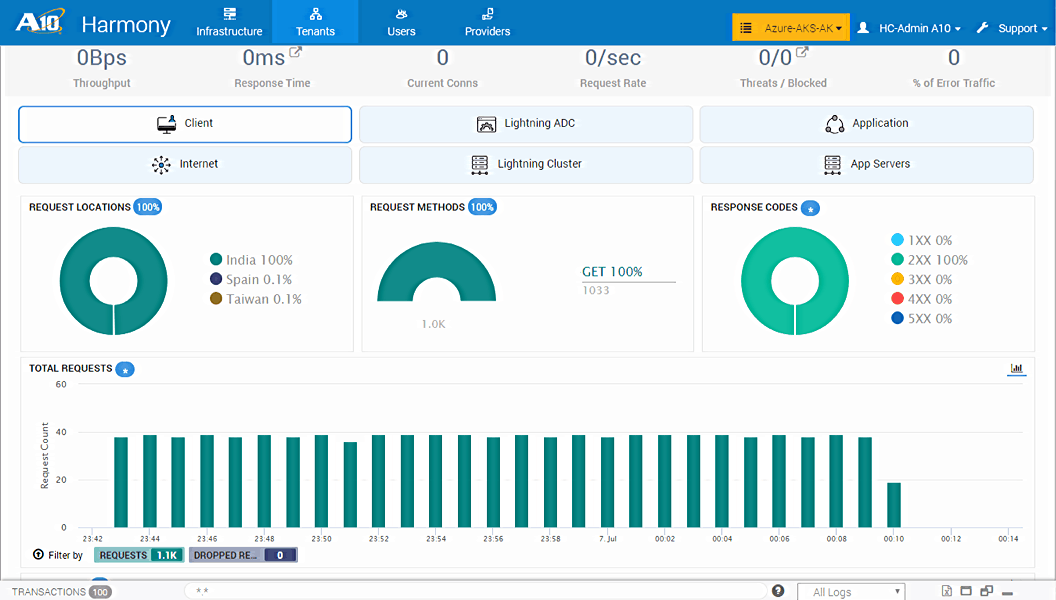
Task: Toggle the Taiwan legend entry
Action: coord(255,299)
